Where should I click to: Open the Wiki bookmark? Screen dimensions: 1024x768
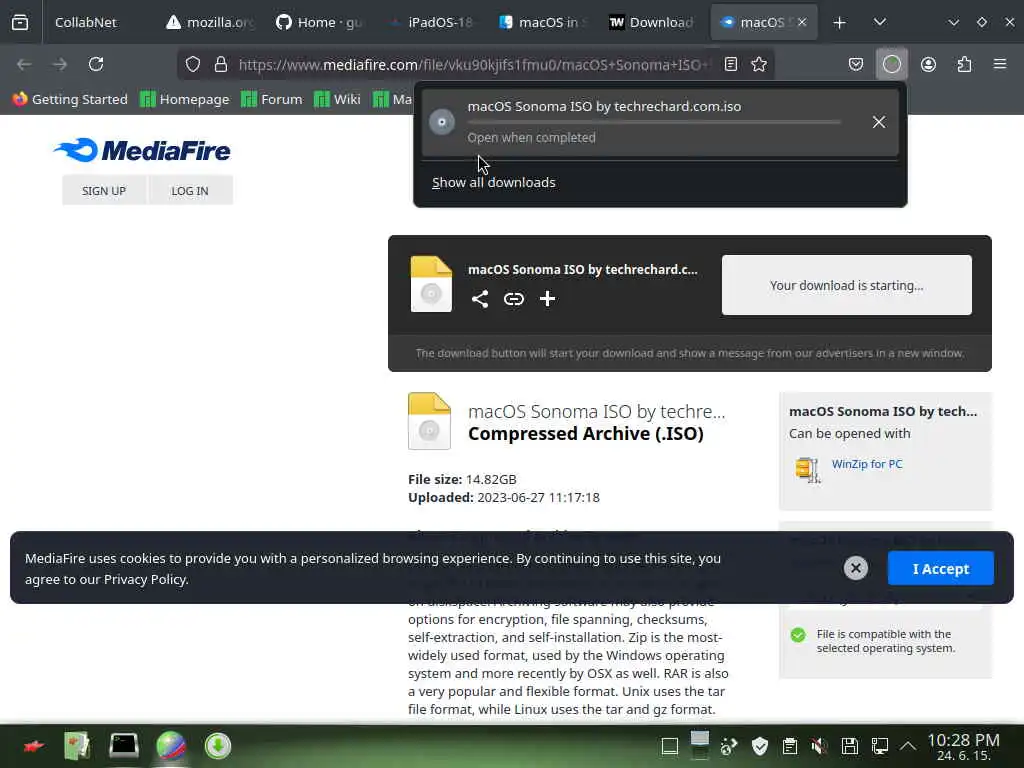tap(337, 99)
